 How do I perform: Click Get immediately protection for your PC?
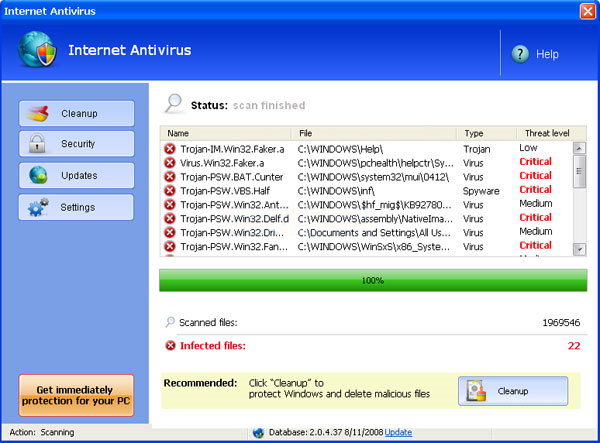tap(76, 395)
